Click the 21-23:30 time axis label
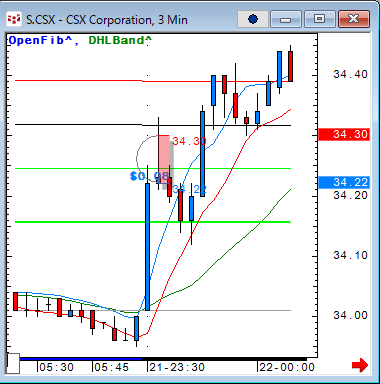 tap(177, 367)
